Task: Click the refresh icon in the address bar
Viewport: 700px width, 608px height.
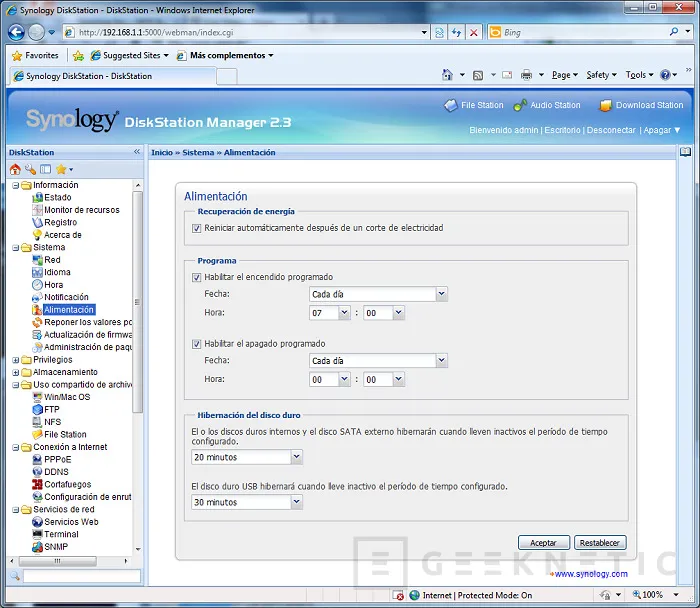Action: [456, 33]
